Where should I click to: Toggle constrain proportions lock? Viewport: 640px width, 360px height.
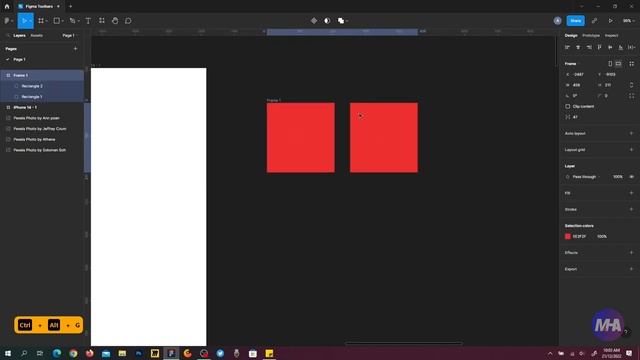(x=631, y=85)
